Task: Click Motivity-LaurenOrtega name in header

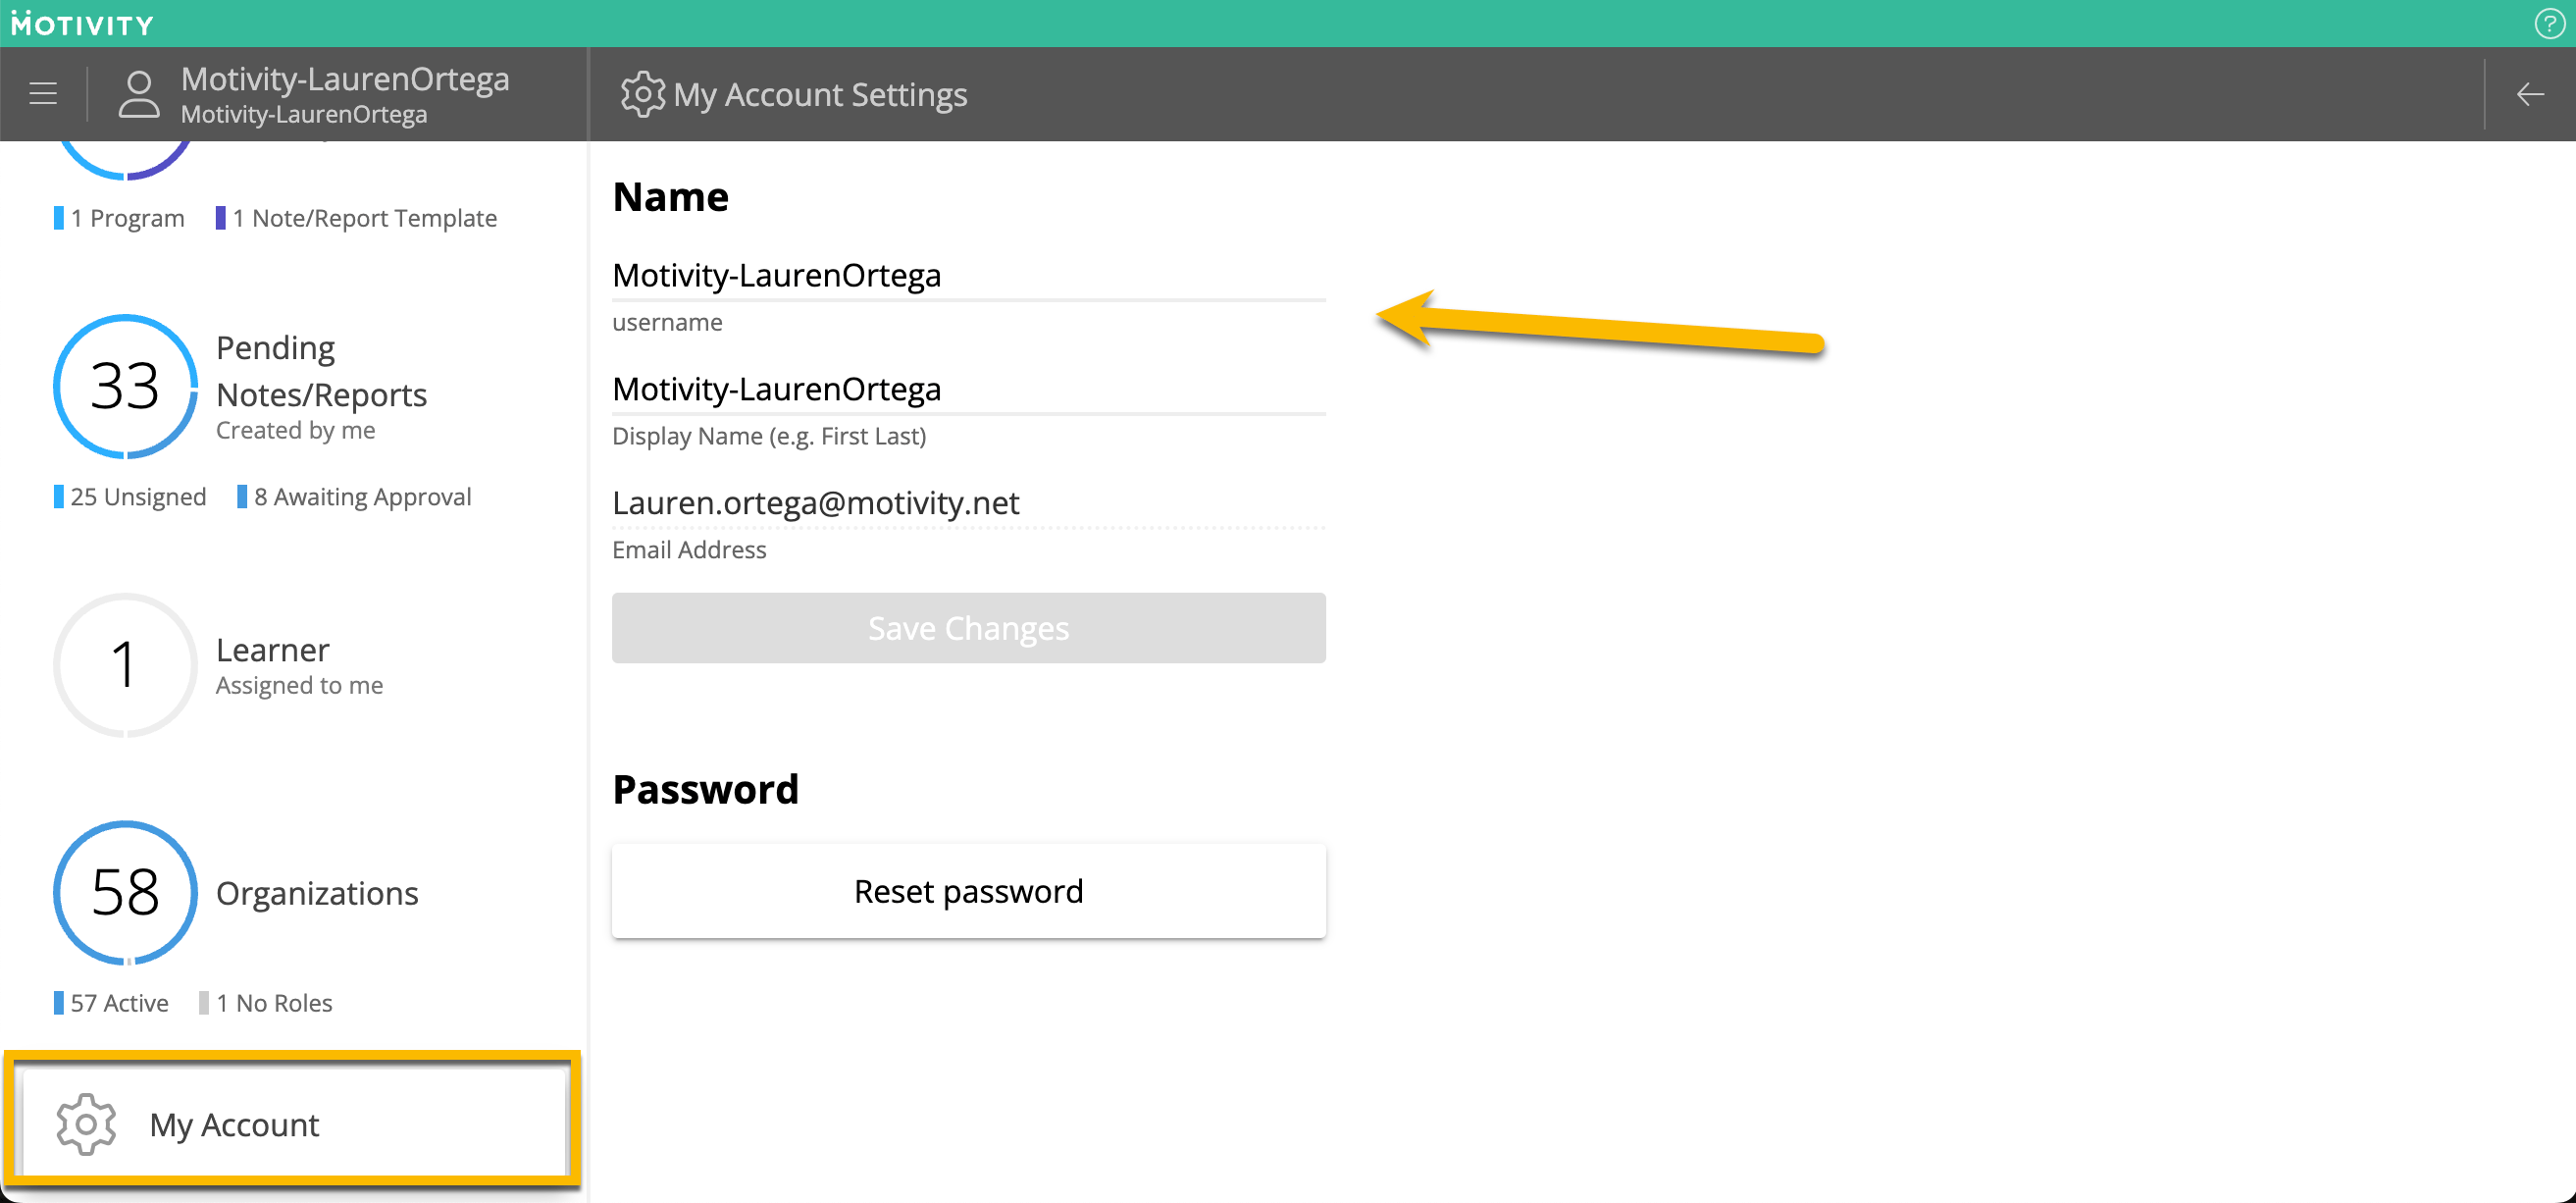Action: (x=345, y=79)
